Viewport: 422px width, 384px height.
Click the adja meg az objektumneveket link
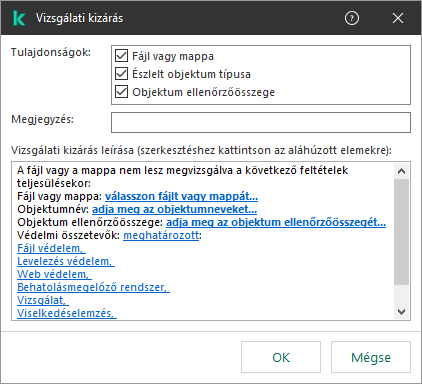174,209
